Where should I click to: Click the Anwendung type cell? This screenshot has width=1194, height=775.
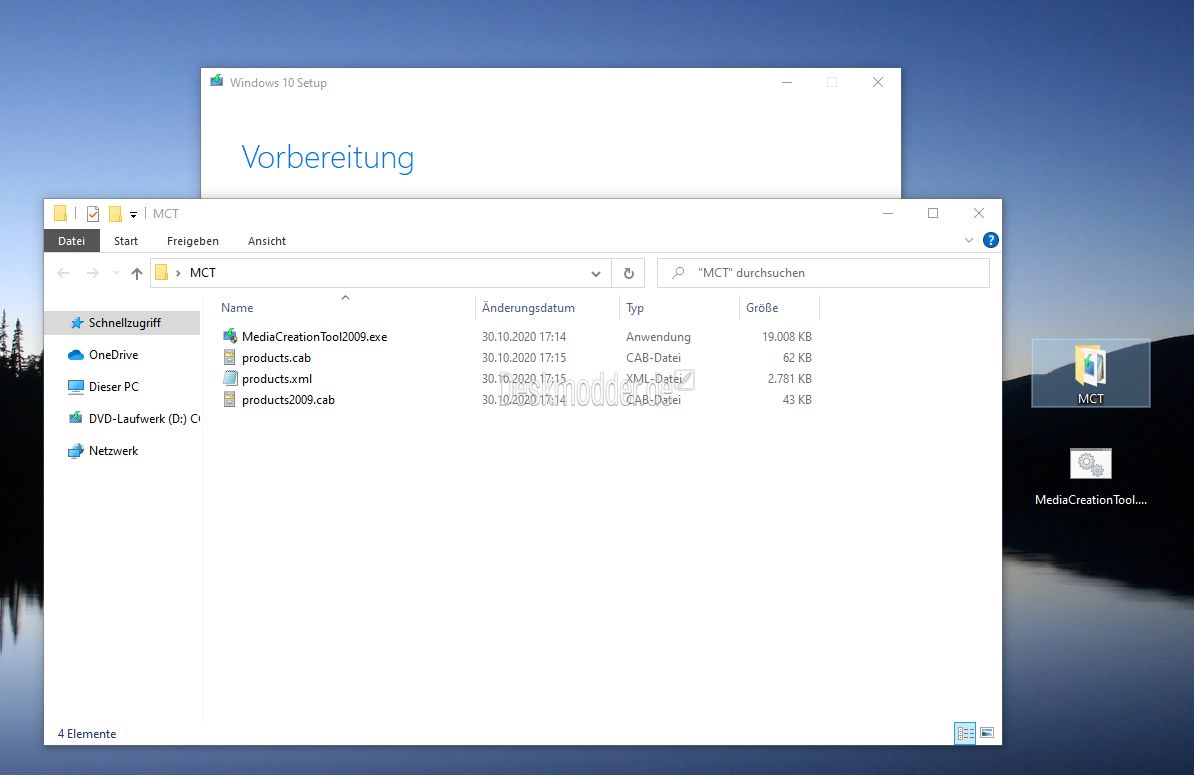point(658,336)
